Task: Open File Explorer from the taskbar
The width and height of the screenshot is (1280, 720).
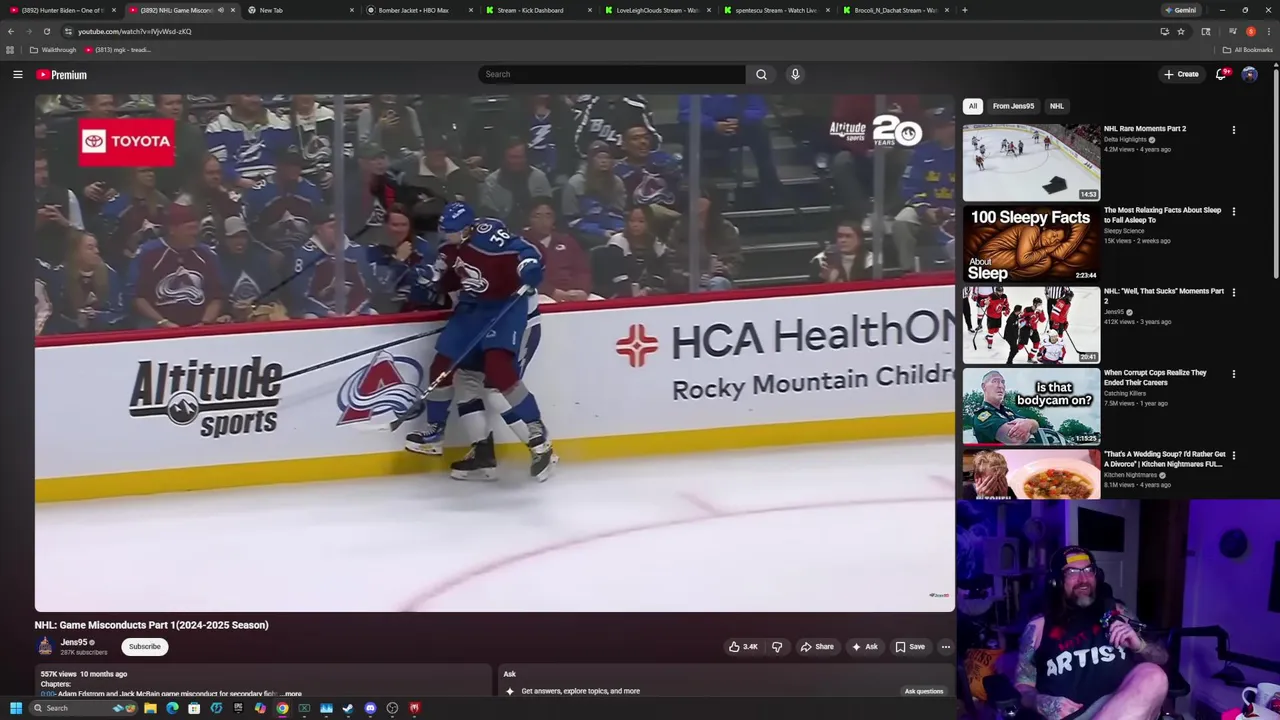Action: point(150,708)
